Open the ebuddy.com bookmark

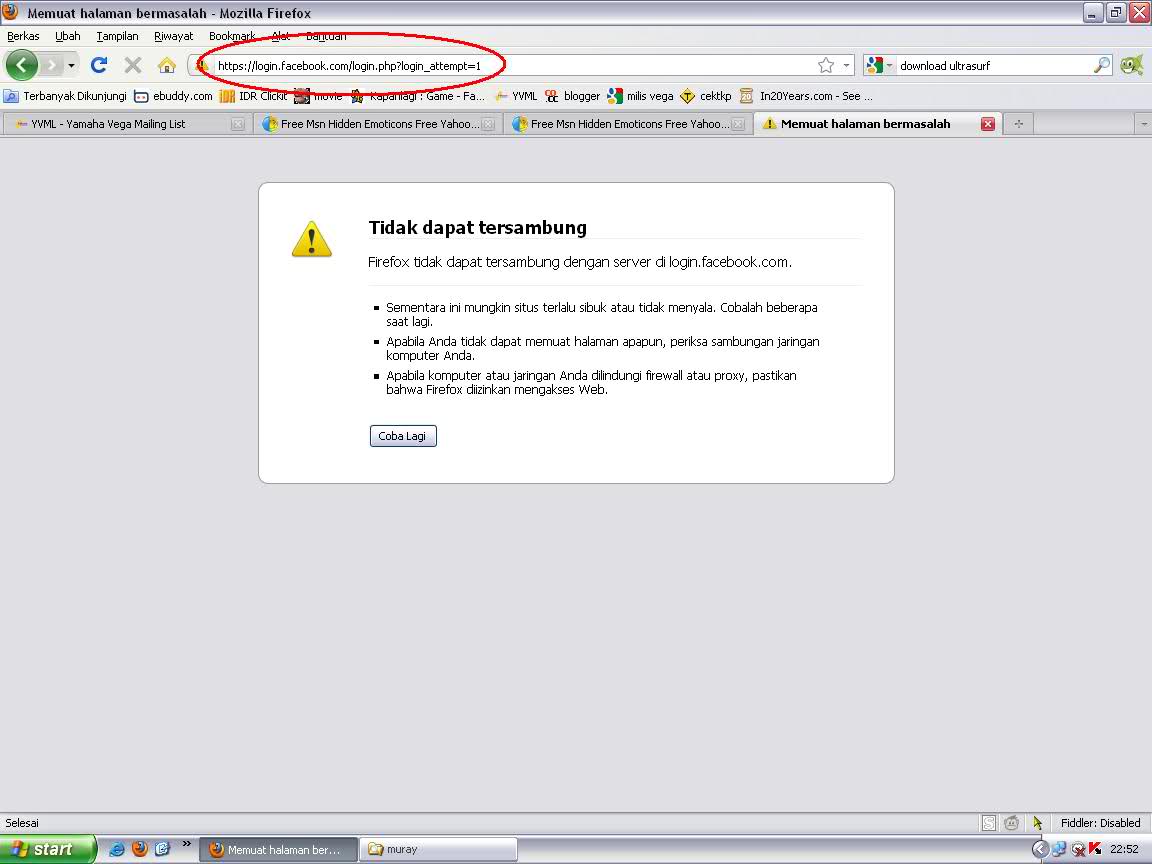pos(173,96)
